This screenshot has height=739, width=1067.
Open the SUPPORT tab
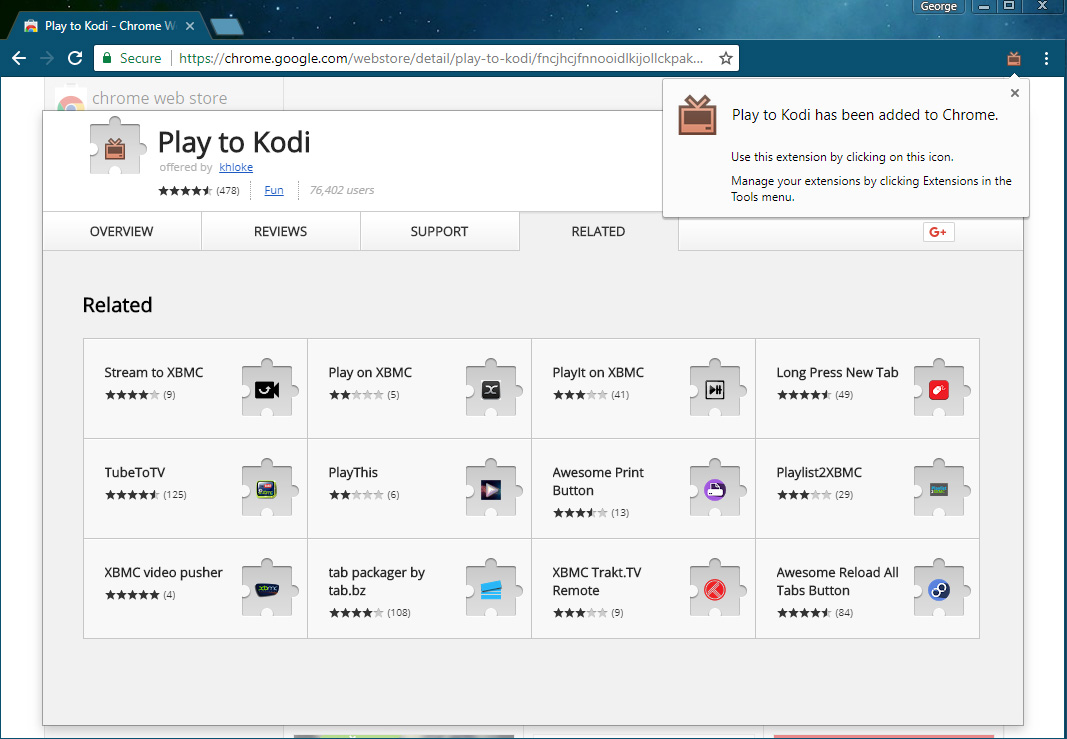pyautogui.click(x=439, y=231)
